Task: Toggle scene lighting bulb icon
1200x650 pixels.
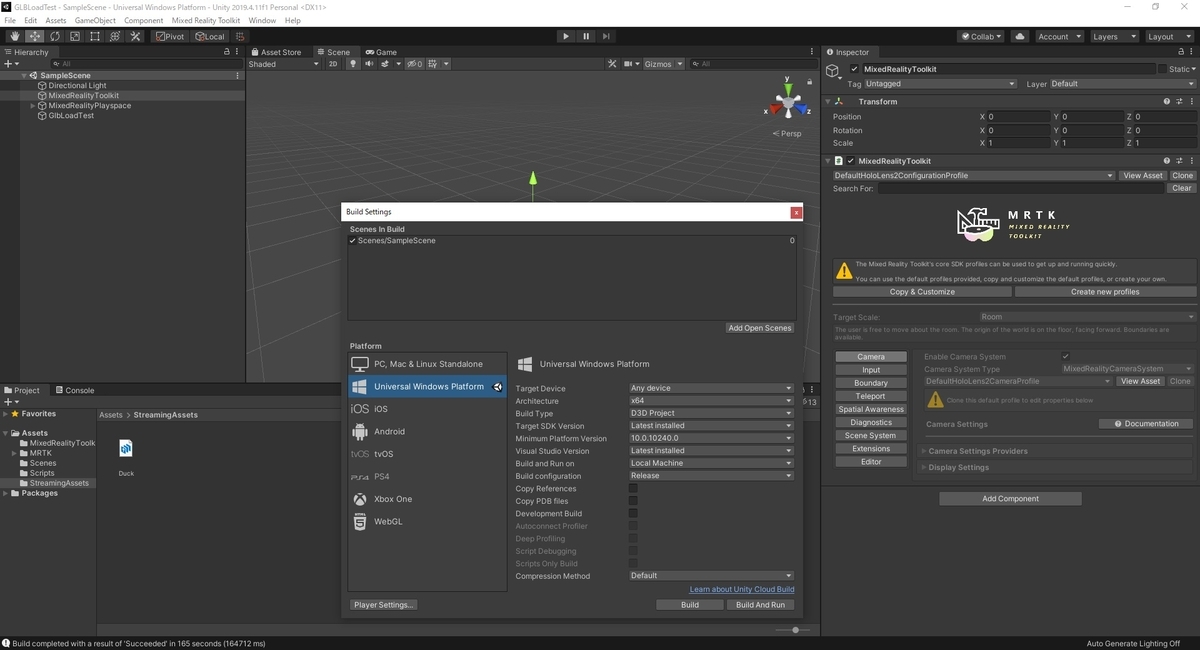Action: point(352,64)
